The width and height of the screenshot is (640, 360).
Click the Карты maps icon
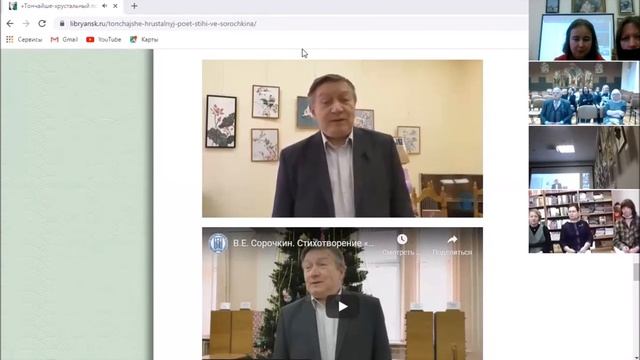pyautogui.click(x=133, y=40)
